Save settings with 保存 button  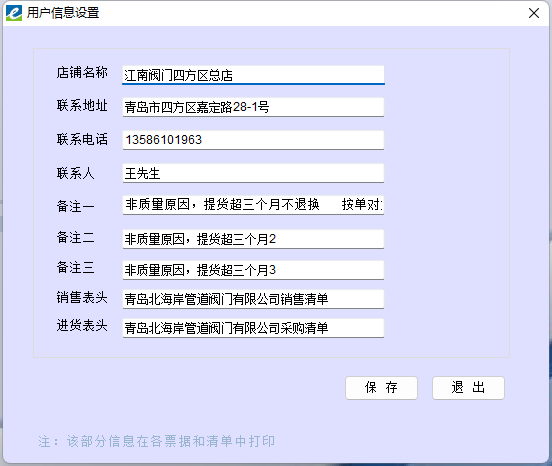point(381,388)
